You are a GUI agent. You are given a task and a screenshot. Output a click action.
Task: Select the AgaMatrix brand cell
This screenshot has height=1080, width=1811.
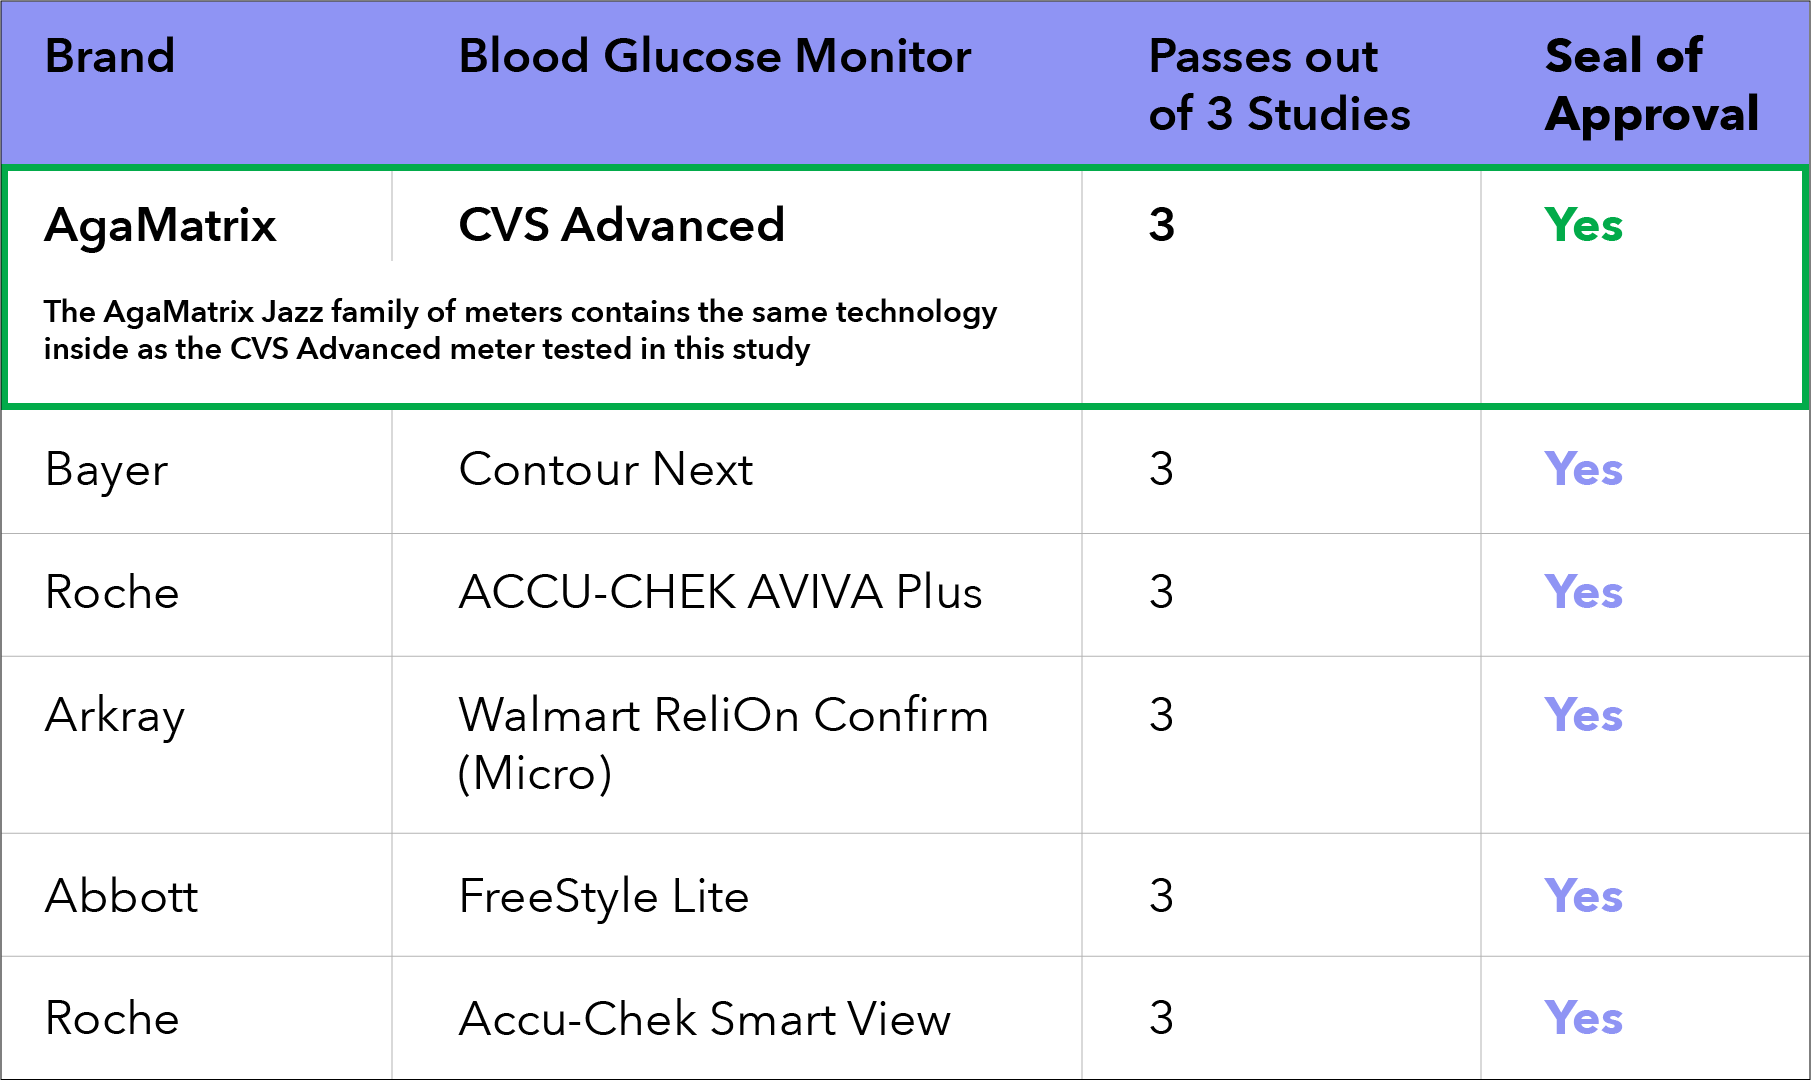(160, 226)
